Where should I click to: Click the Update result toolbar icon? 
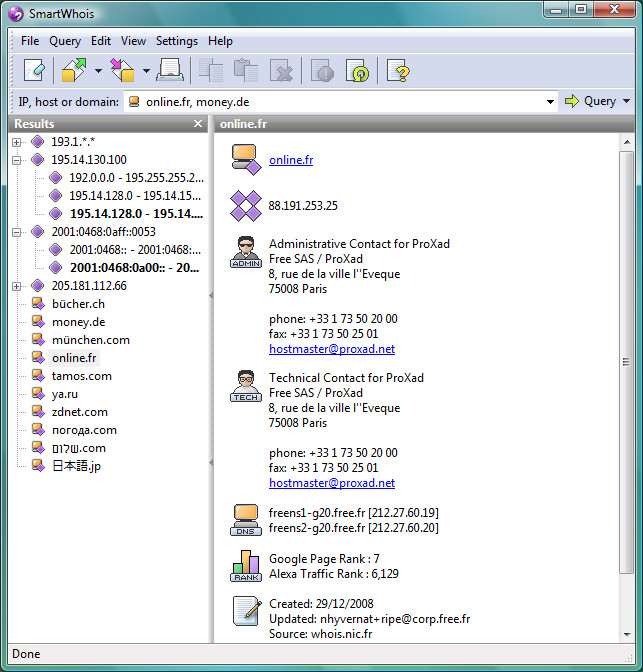click(x=357, y=70)
